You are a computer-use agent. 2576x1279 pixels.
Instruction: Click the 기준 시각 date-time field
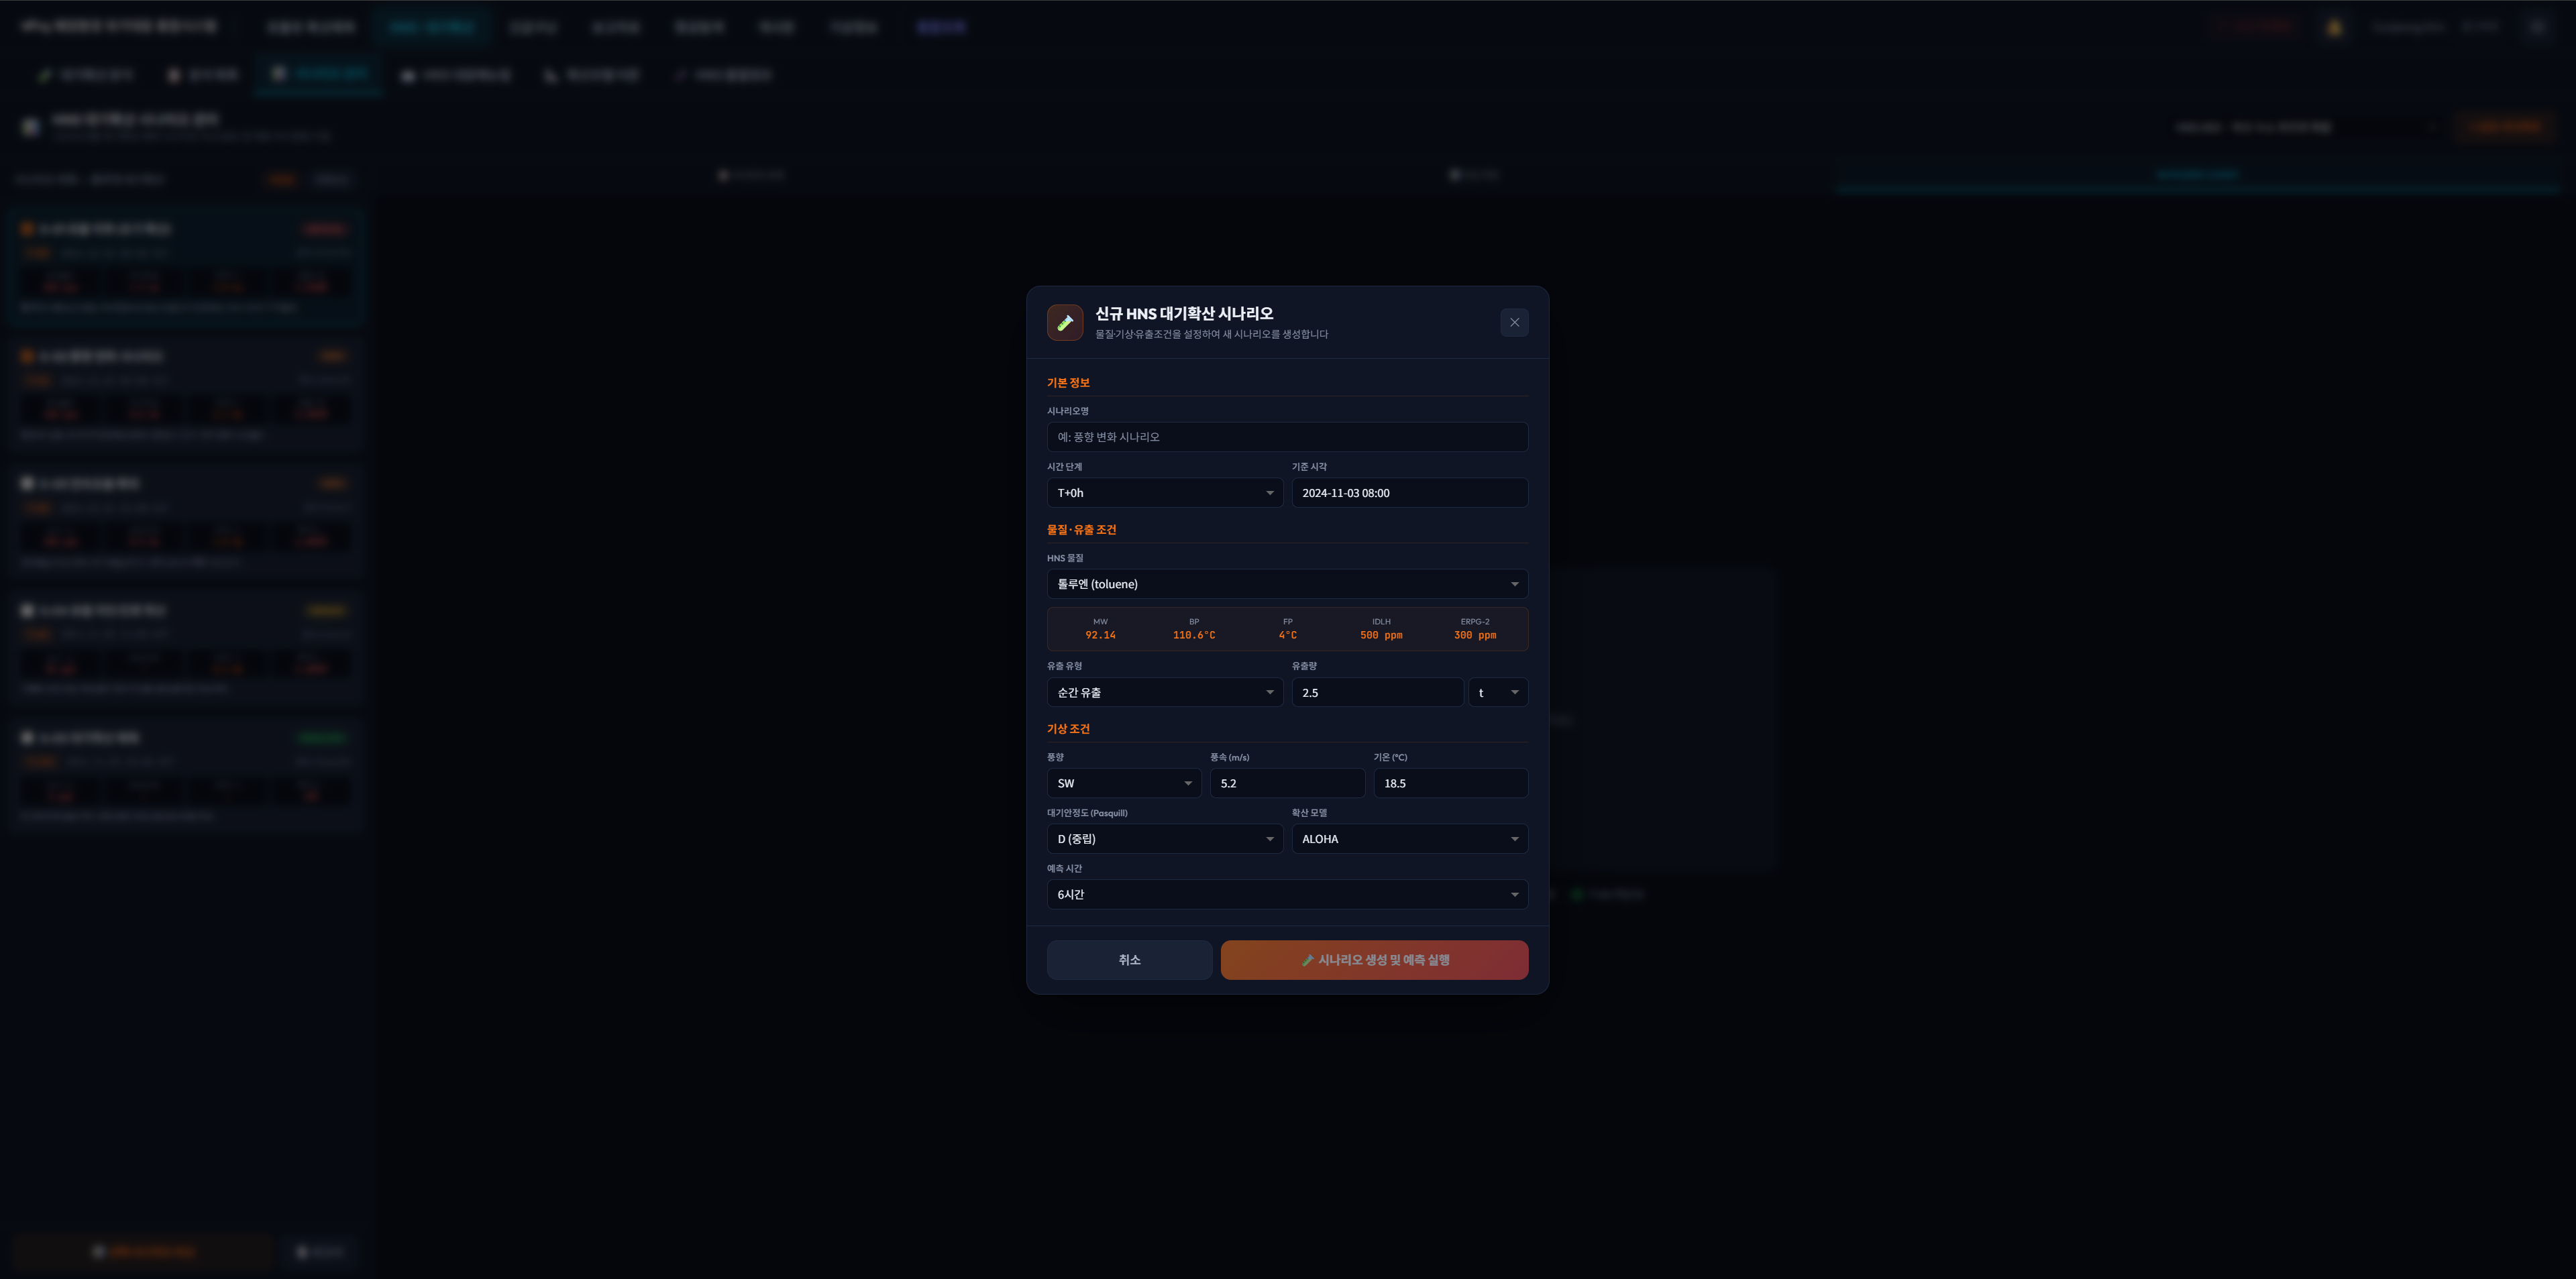[1408, 493]
